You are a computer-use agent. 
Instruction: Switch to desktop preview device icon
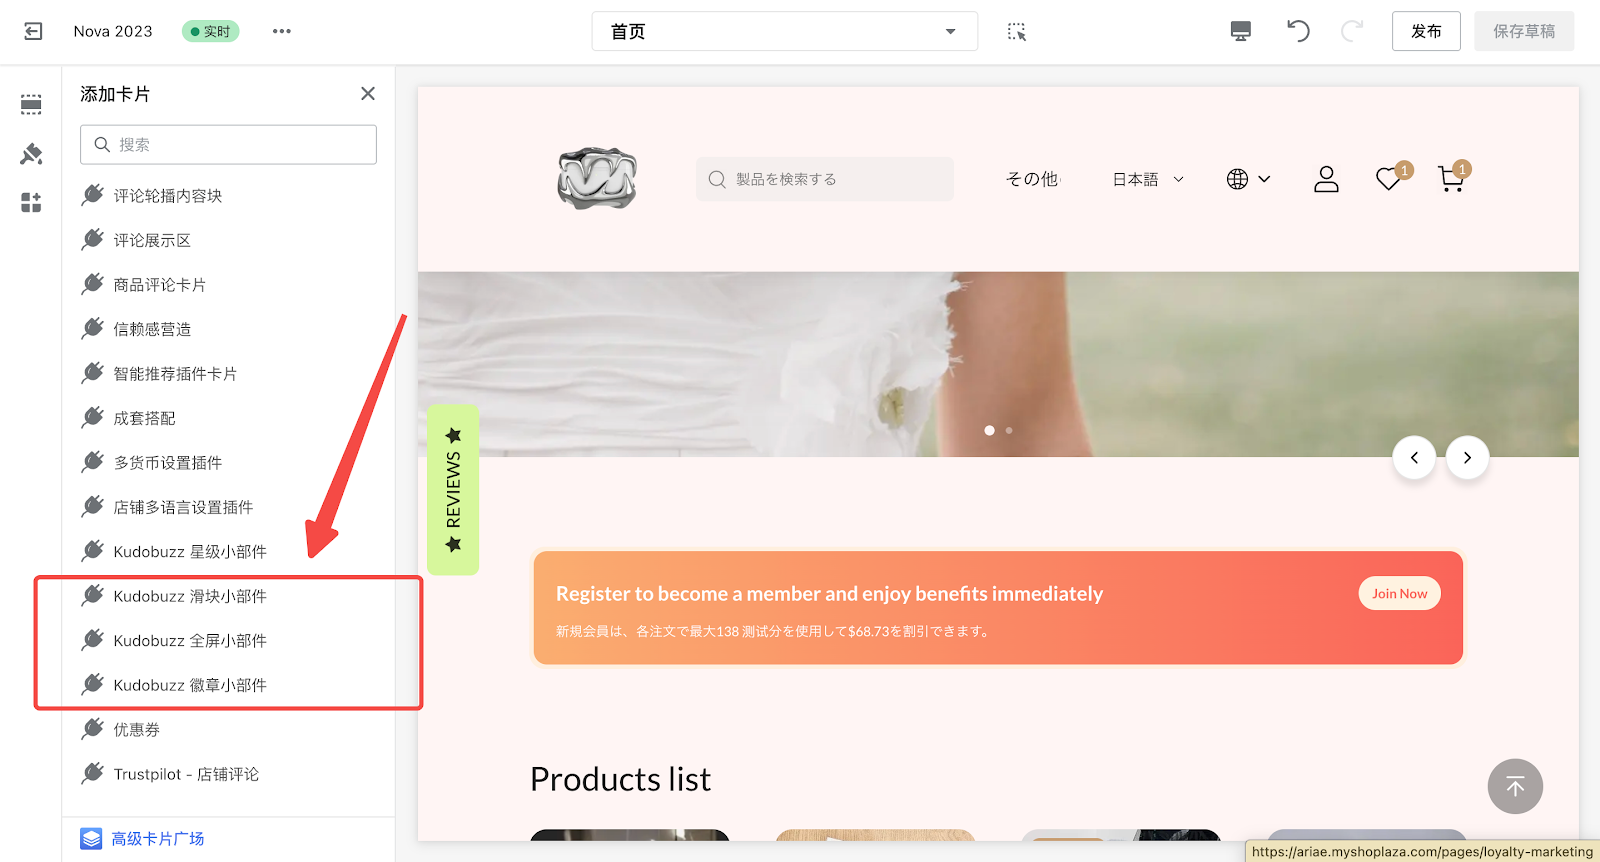1240,31
